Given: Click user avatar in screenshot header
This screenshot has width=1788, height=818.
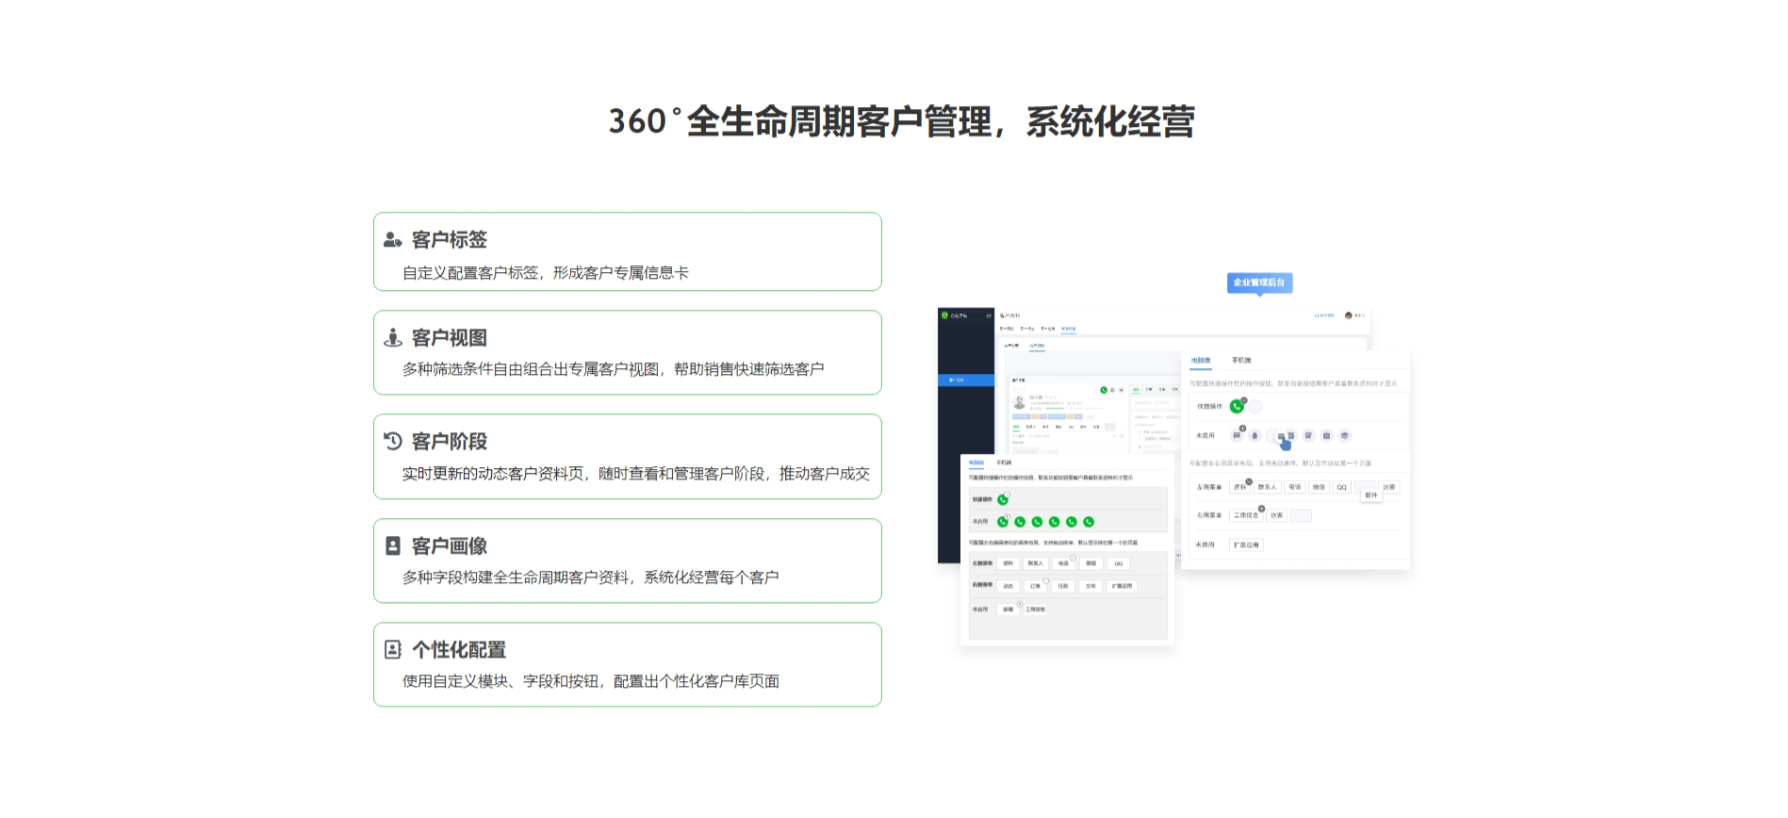Looking at the screenshot, I should pyautogui.click(x=1349, y=315).
